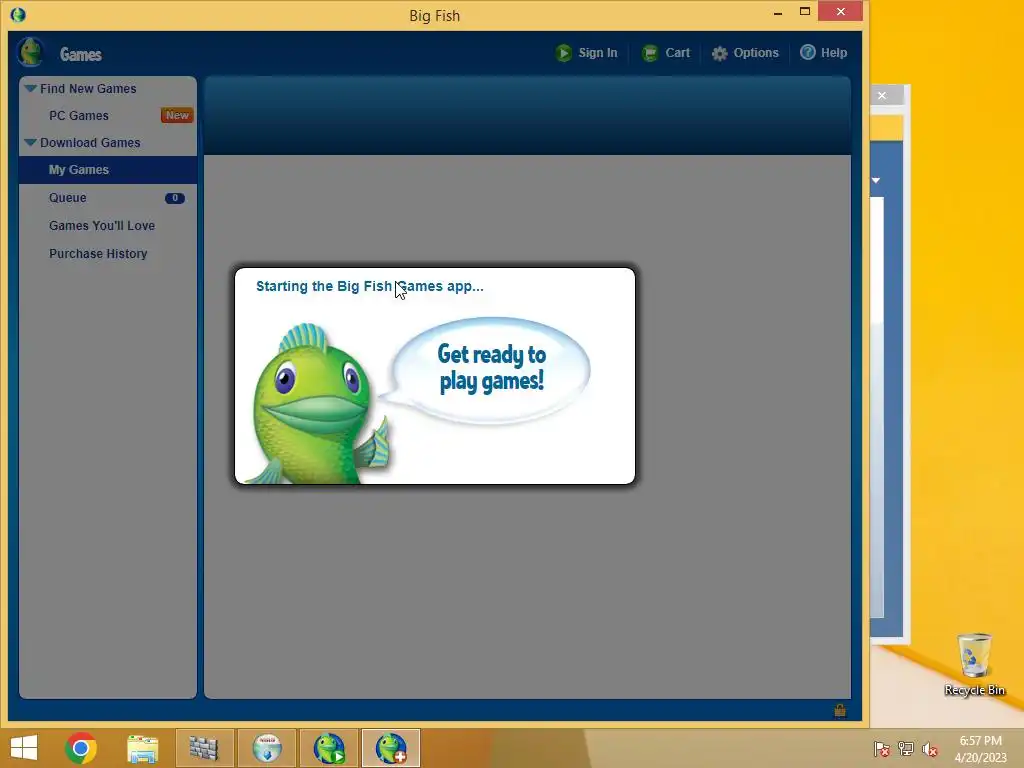This screenshot has height=768, width=1024.
Task: Click Big Fish play-arrow taskbar icon
Action: pyautogui.click(x=329, y=748)
